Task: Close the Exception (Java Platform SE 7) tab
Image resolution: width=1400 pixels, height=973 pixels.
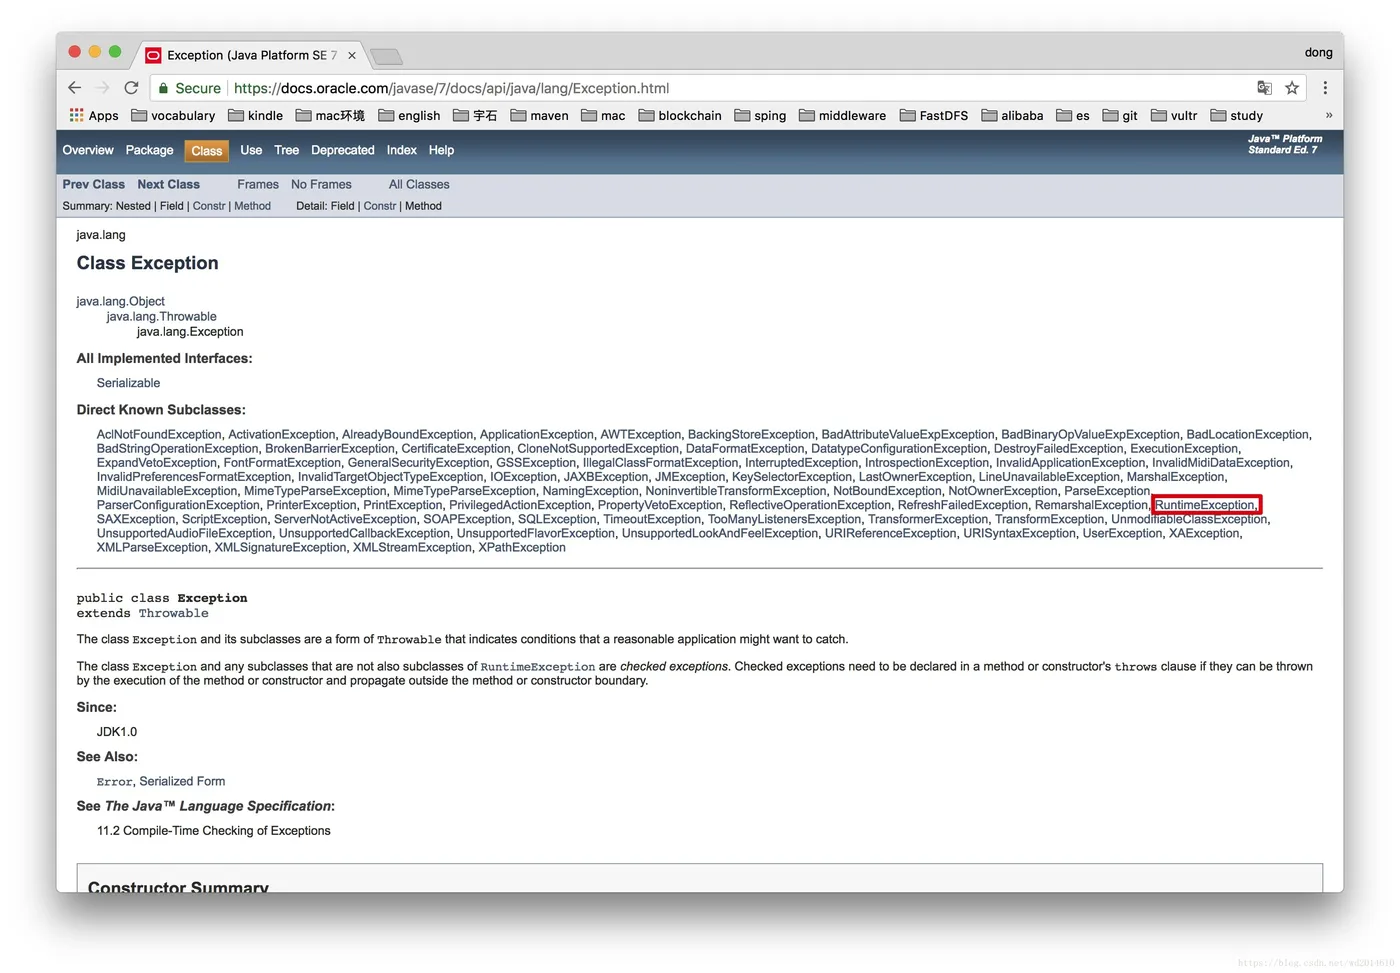Action: tap(352, 56)
